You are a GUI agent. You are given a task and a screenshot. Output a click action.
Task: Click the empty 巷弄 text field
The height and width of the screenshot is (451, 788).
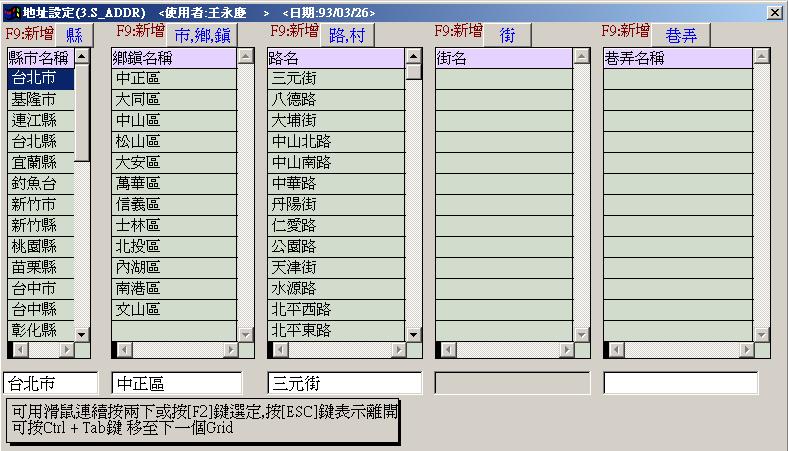[680, 383]
